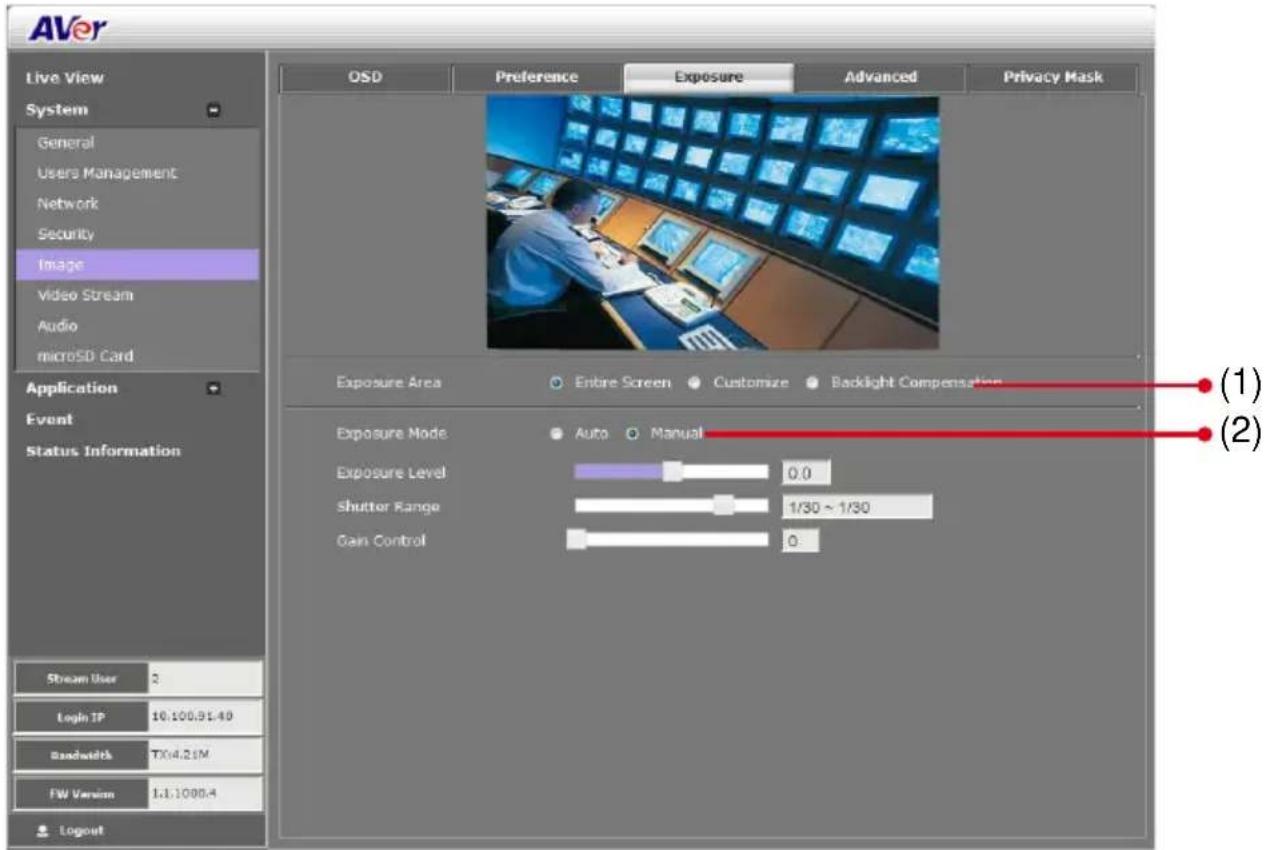Image resolution: width=1270 pixels, height=850 pixels.
Task: Click the Shutter Range slider handle
Action: (725, 506)
